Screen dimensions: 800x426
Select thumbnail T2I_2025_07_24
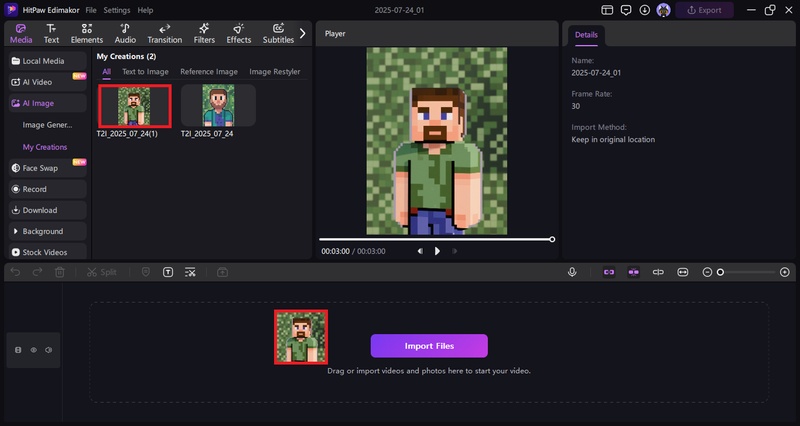pos(218,106)
